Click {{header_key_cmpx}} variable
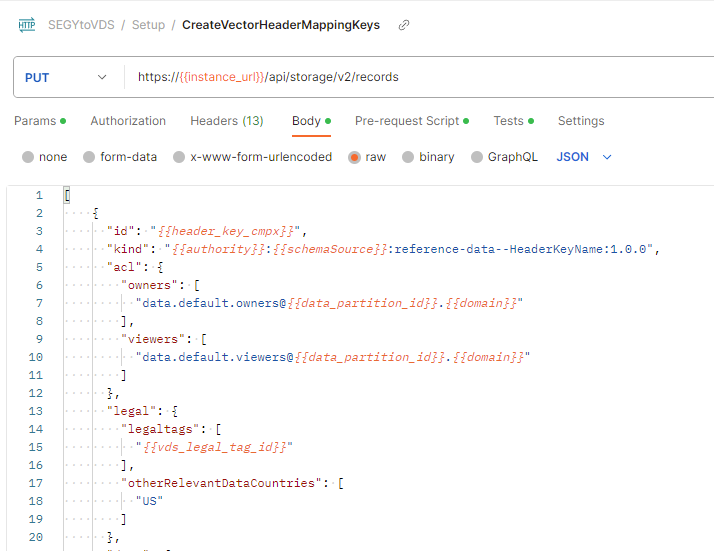Image resolution: width=714 pixels, height=551 pixels. [x=225, y=231]
